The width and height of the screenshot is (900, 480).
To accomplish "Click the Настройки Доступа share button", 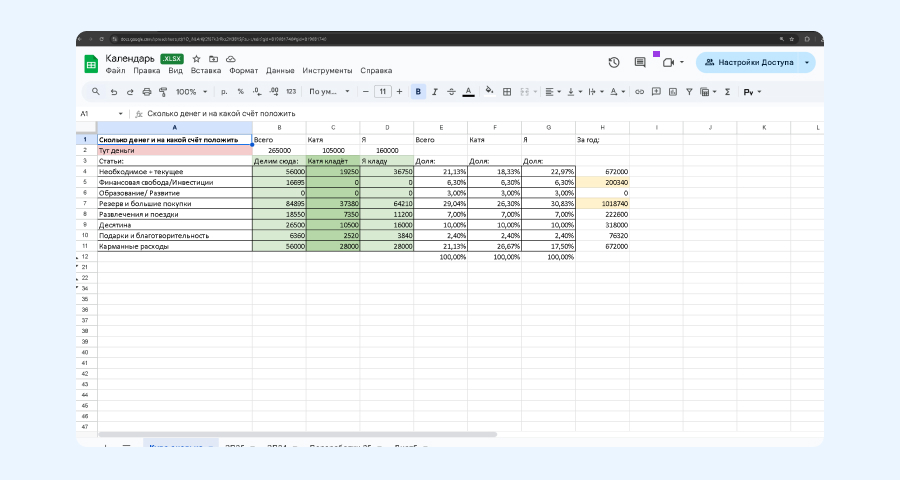I will [x=748, y=63].
